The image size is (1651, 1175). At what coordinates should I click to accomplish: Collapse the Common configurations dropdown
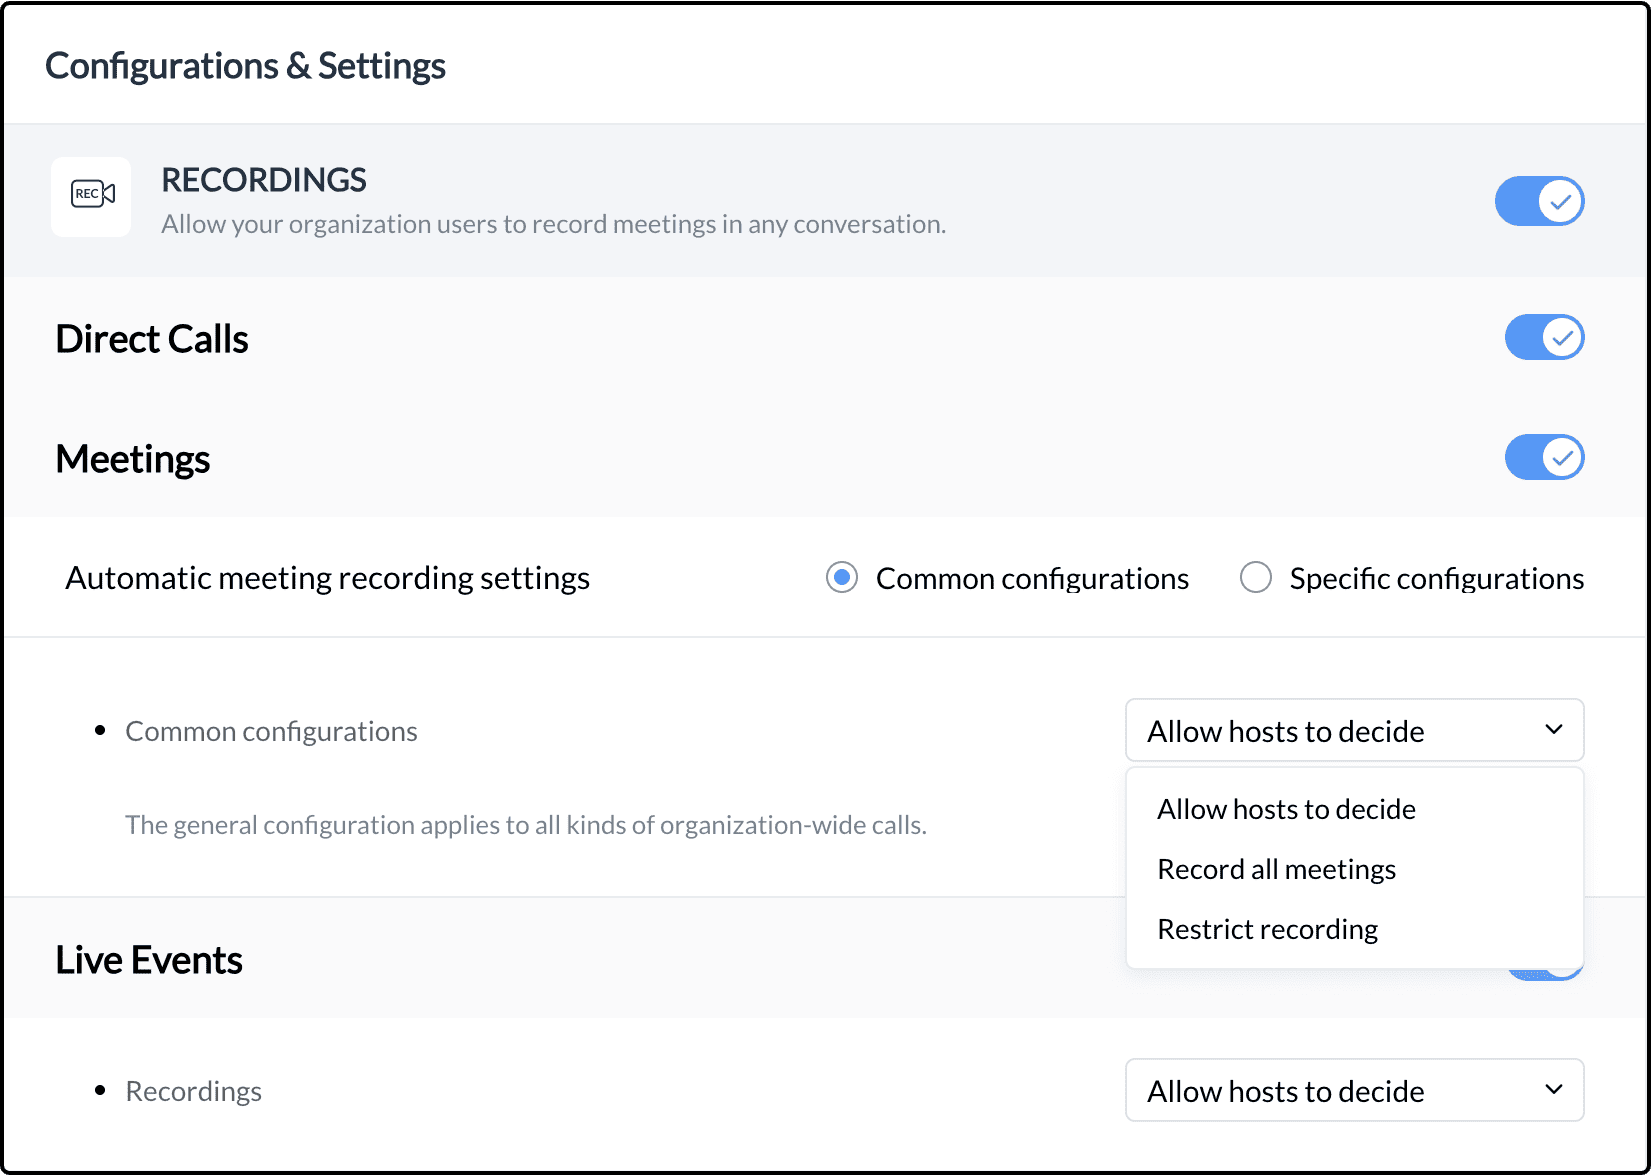point(1354,731)
